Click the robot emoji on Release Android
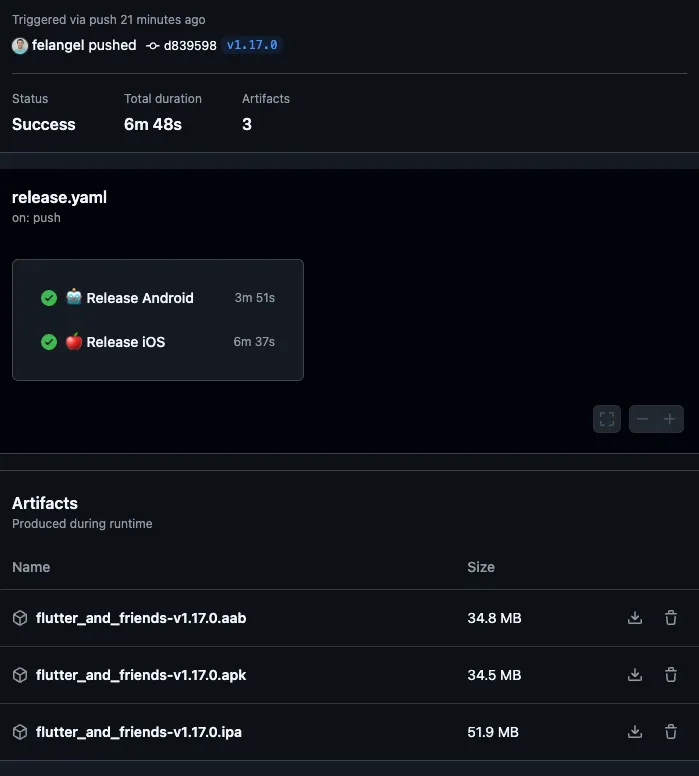Image resolution: width=699 pixels, height=776 pixels. (x=74, y=296)
